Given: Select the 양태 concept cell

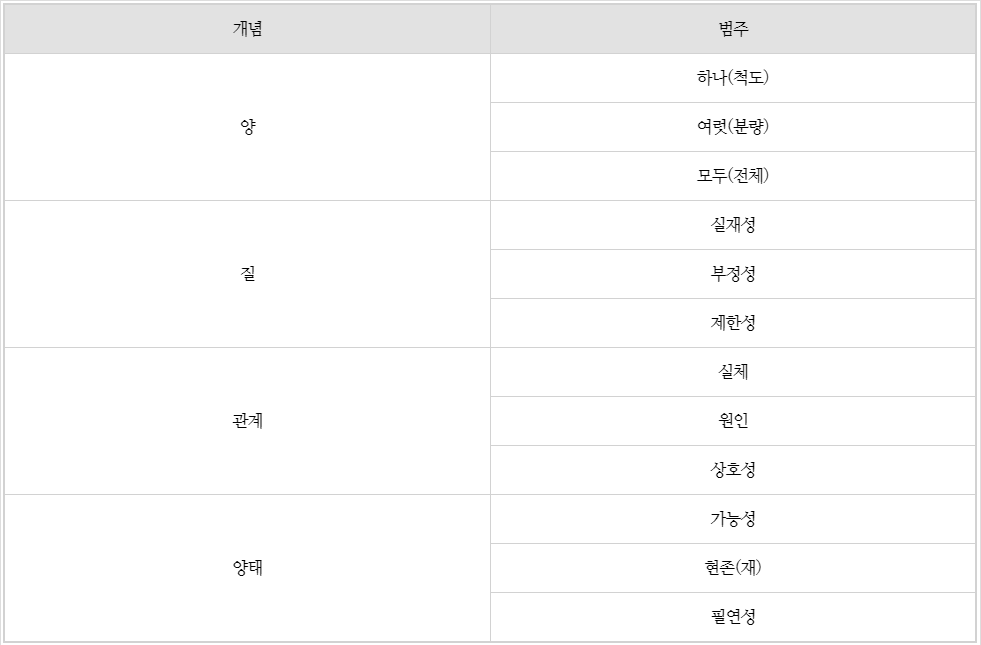Looking at the screenshot, I should click(247, 568).
